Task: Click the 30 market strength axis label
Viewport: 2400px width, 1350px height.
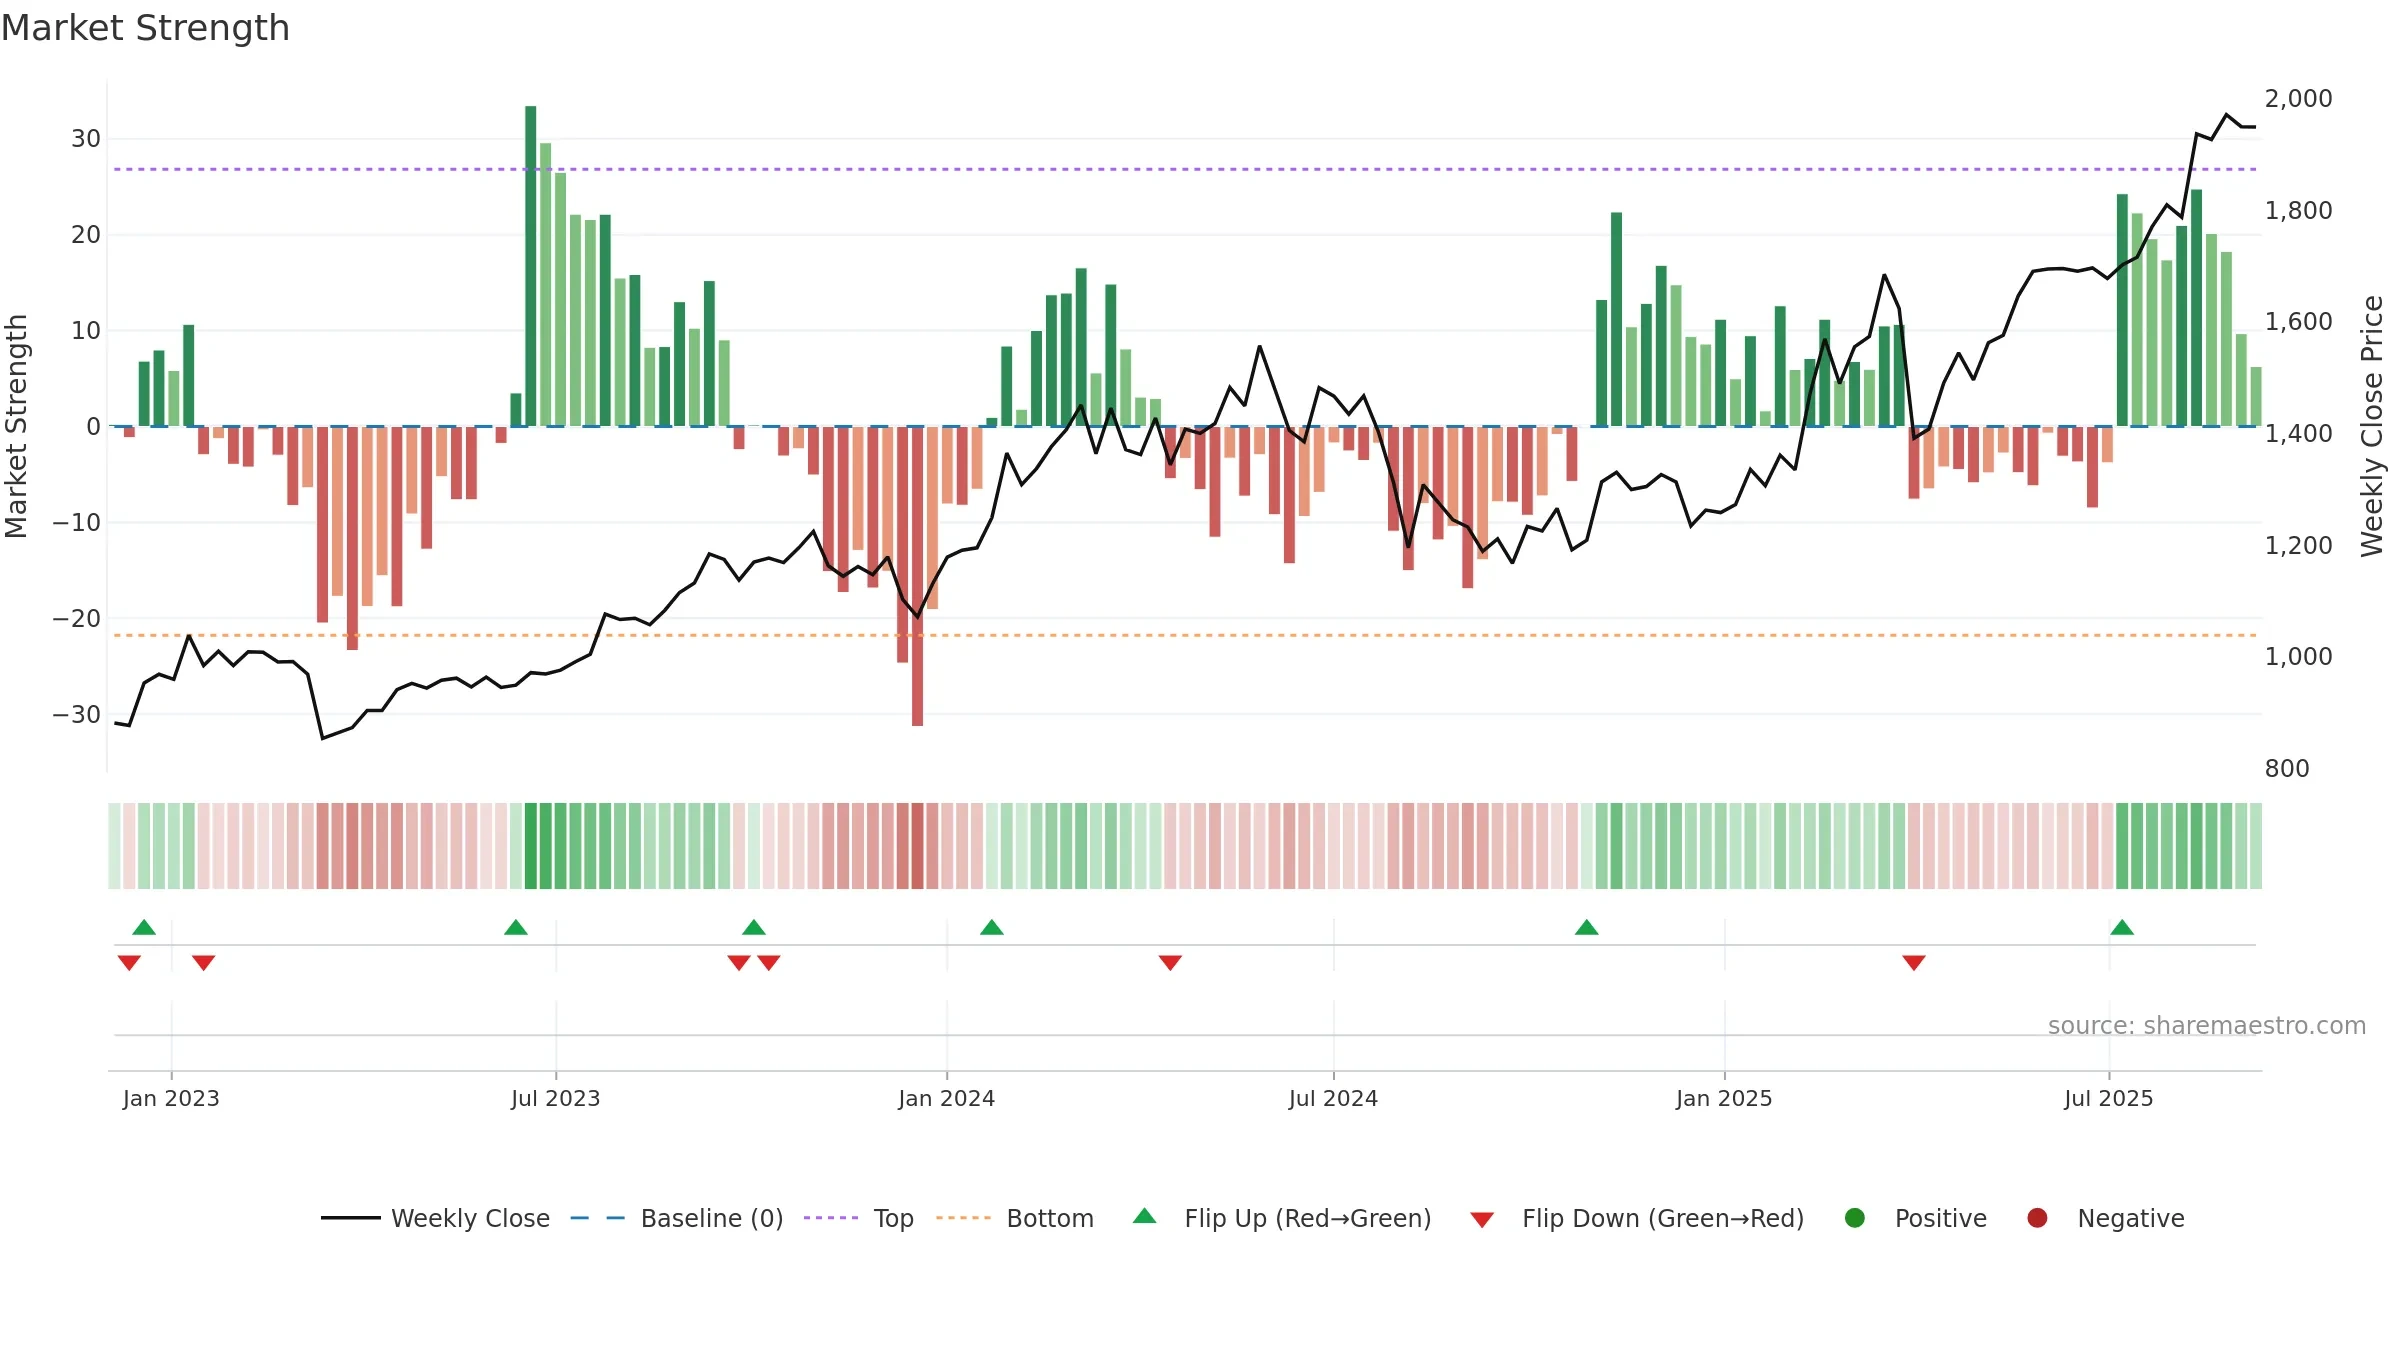Action: click(x=86, y=138)
